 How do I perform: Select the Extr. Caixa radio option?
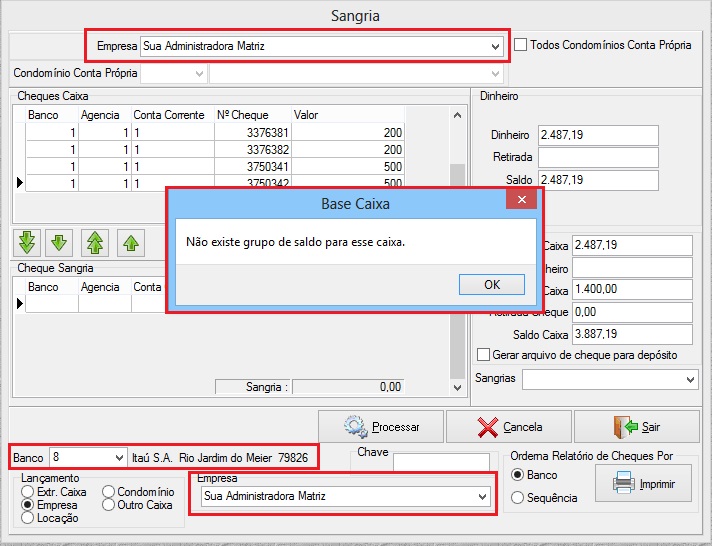[x=28, y=492]
